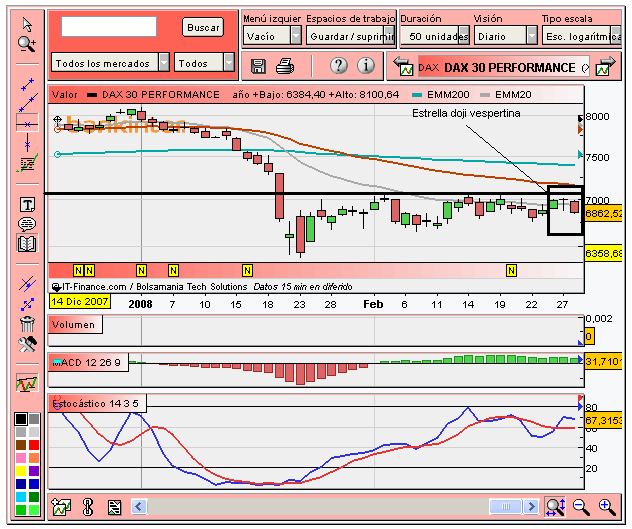
Task: Click the horizontal zoom fit magnifier
Action: pyautogui.click(x=555, y=507)
